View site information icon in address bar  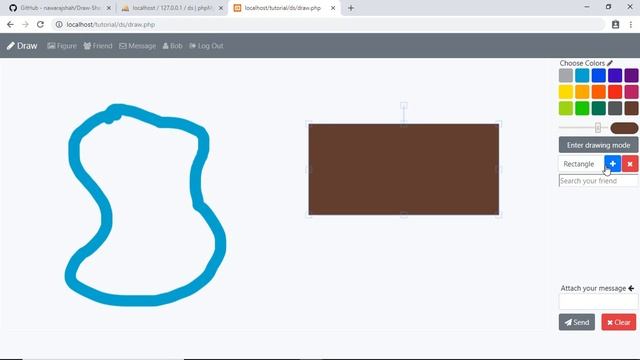(59, 24)
